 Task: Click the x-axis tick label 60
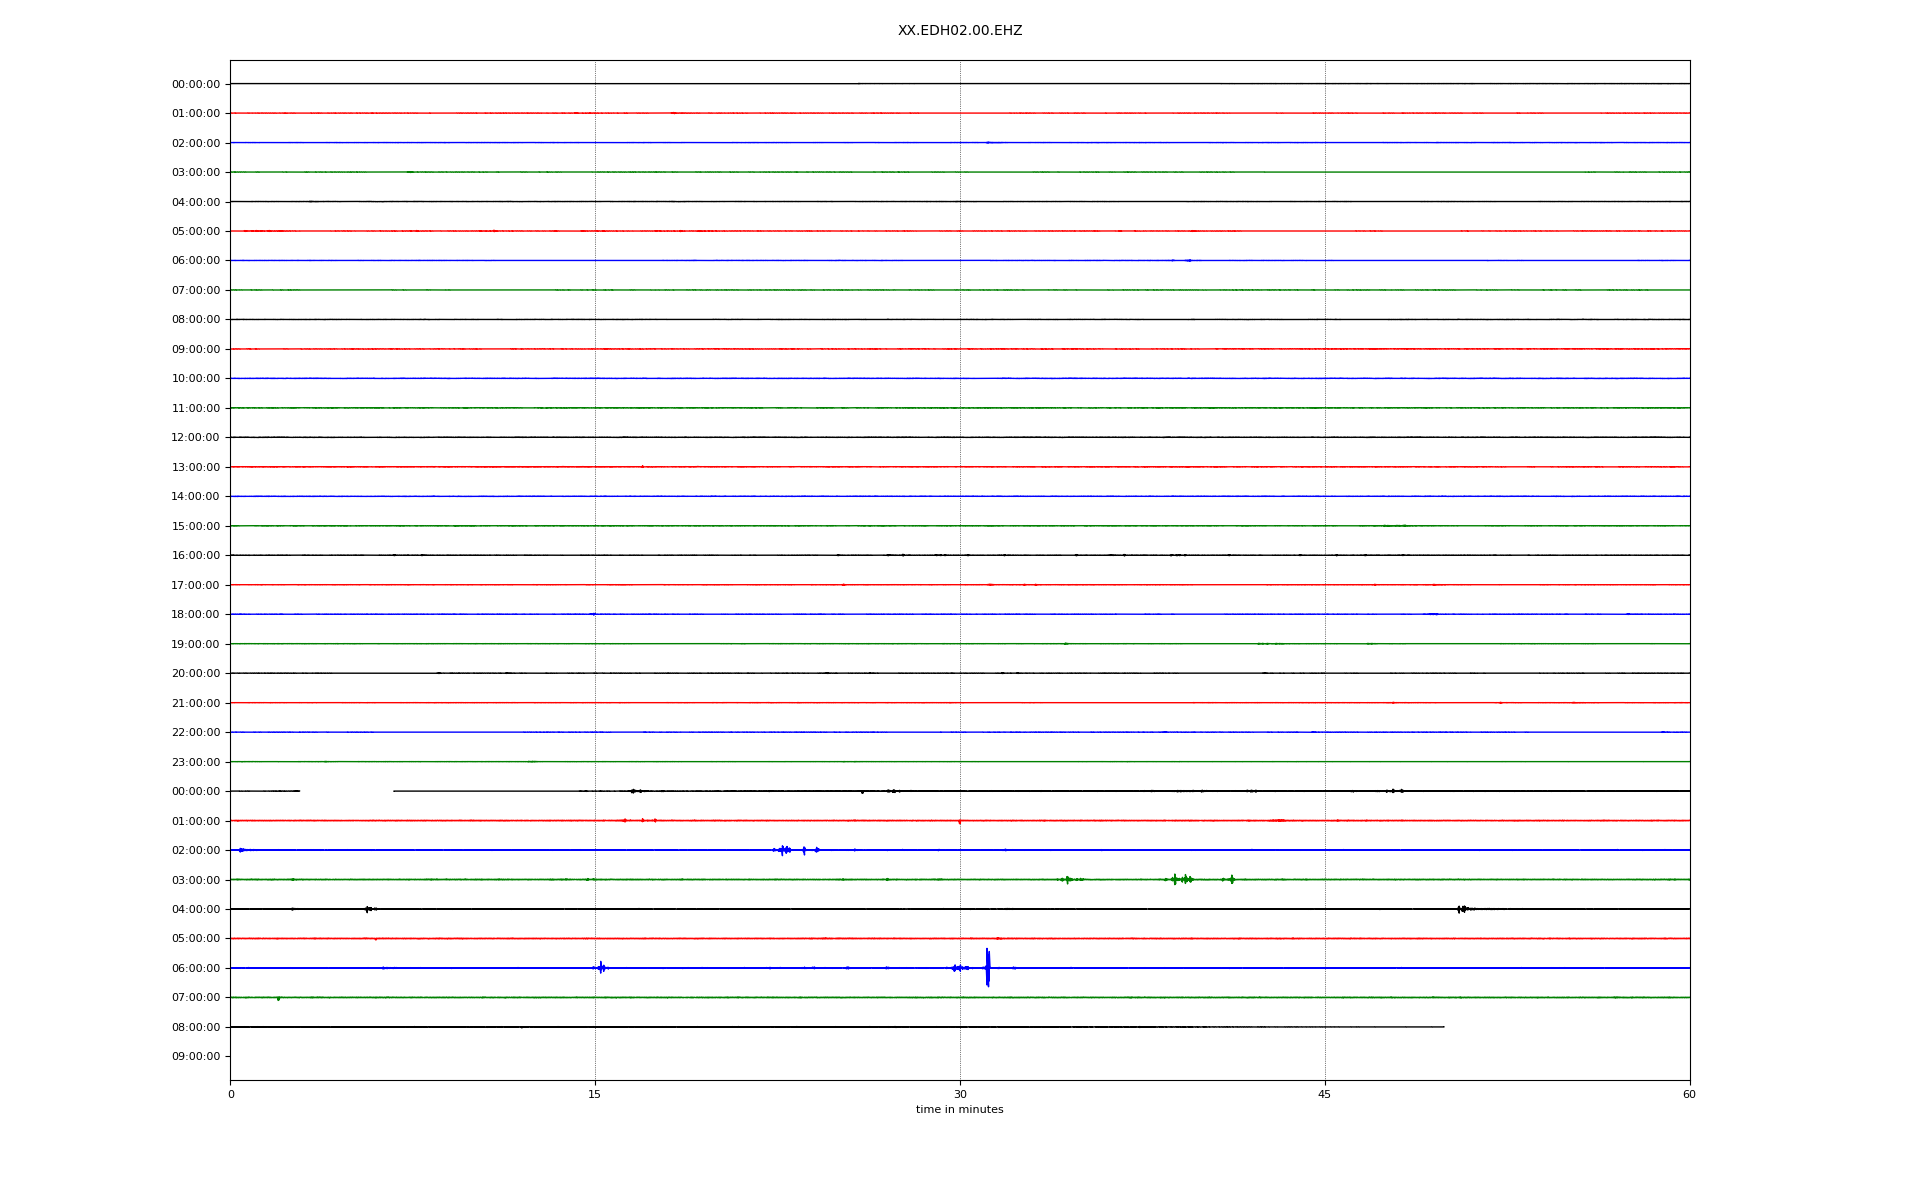point(1689,1094)
